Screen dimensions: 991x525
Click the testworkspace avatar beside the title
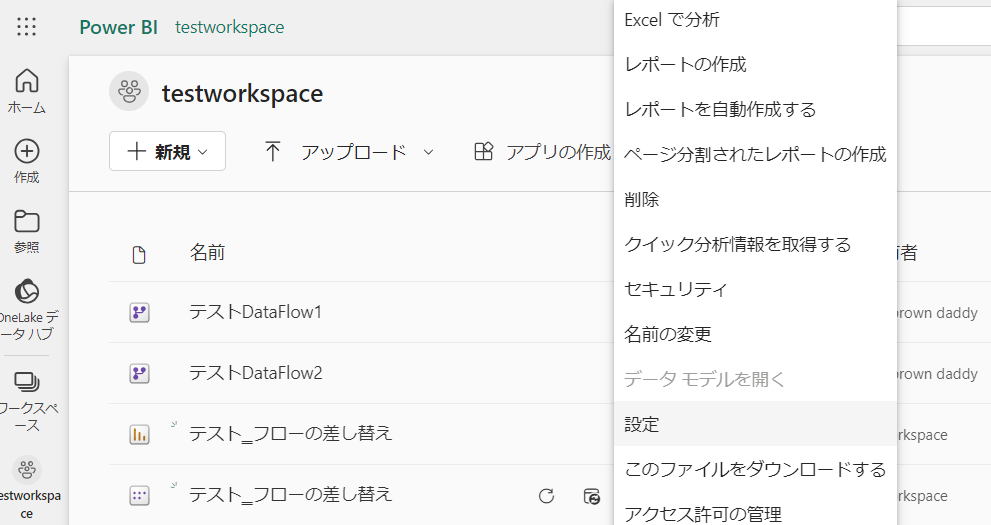click(x=129, y=92)
